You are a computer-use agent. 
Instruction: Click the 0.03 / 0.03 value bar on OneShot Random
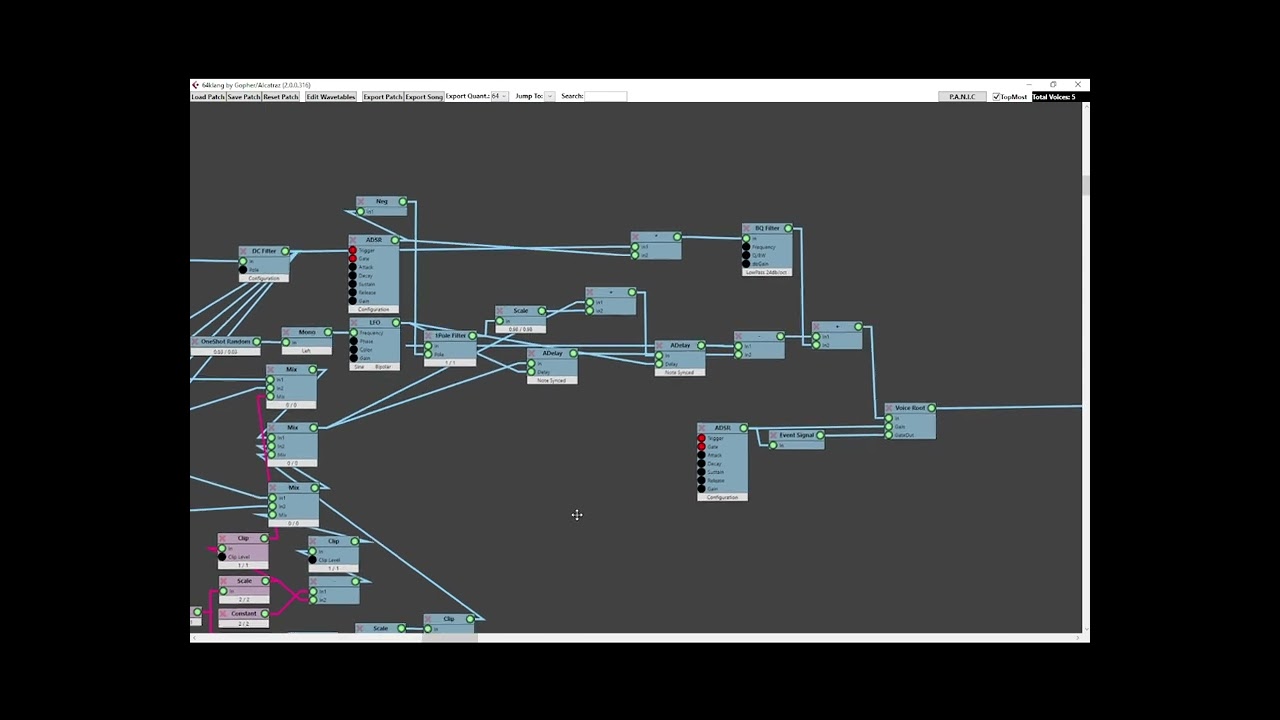225,352
